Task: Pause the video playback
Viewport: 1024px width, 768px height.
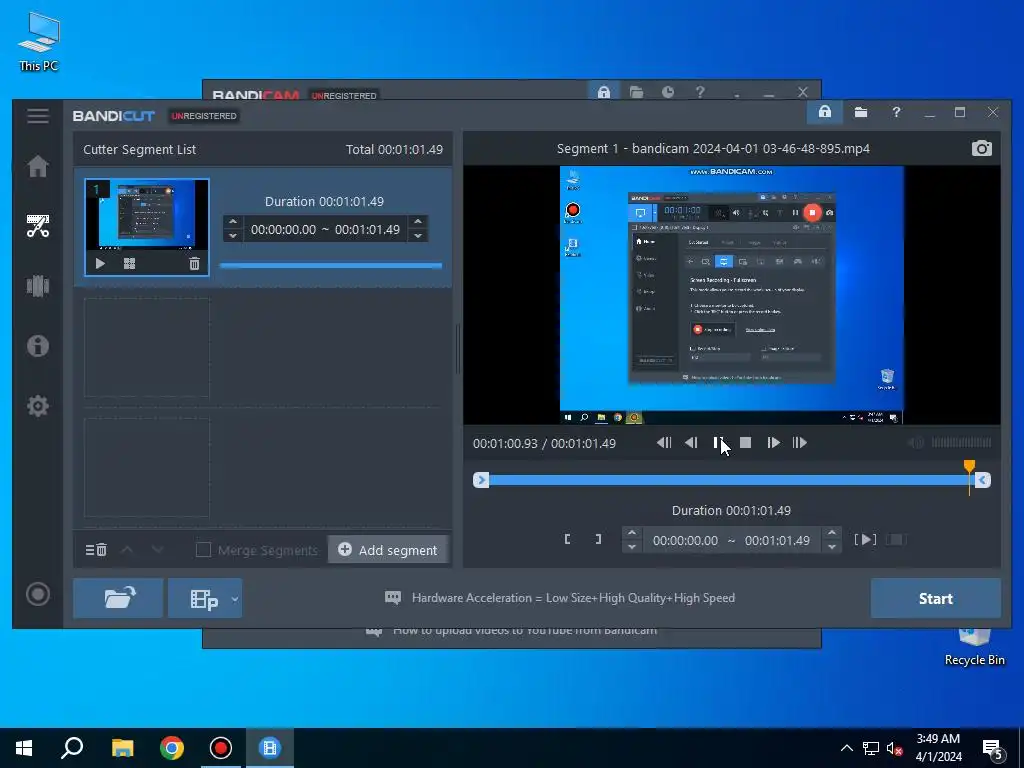Action: coord(718,443)
